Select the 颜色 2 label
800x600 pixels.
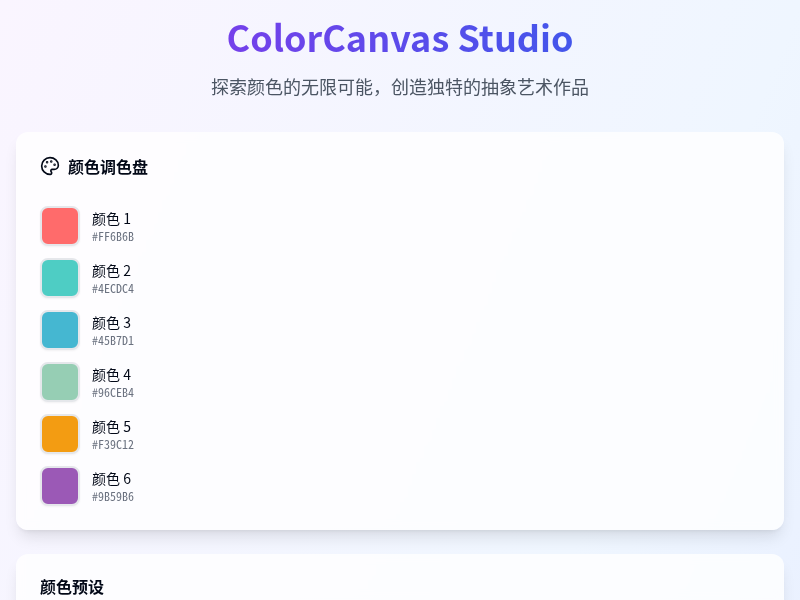(111, 271)
